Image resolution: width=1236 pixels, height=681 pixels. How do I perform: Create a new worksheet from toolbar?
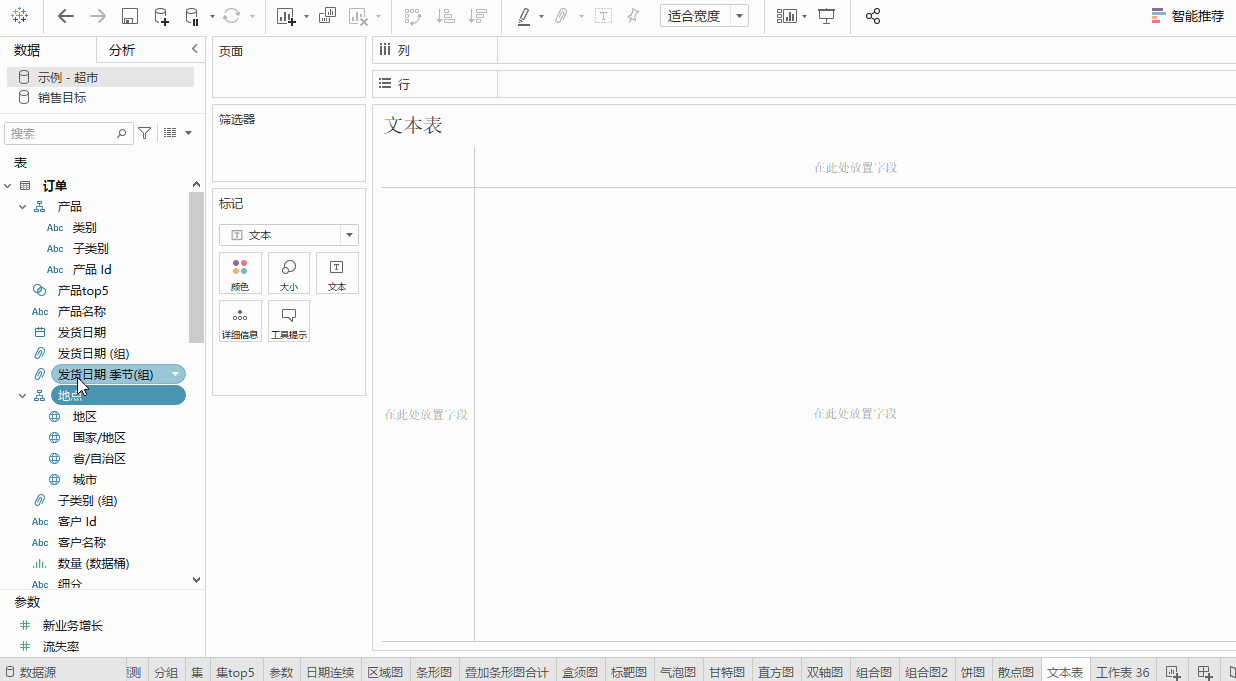[287, 16]
